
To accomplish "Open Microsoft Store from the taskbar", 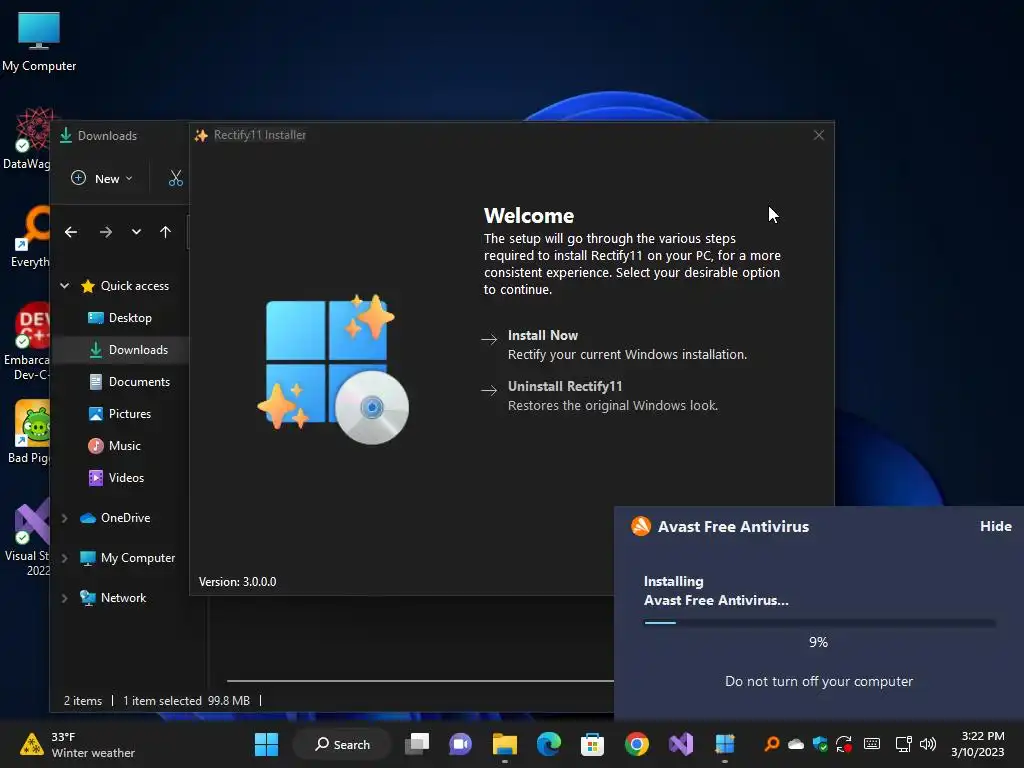I will [592, 744].
